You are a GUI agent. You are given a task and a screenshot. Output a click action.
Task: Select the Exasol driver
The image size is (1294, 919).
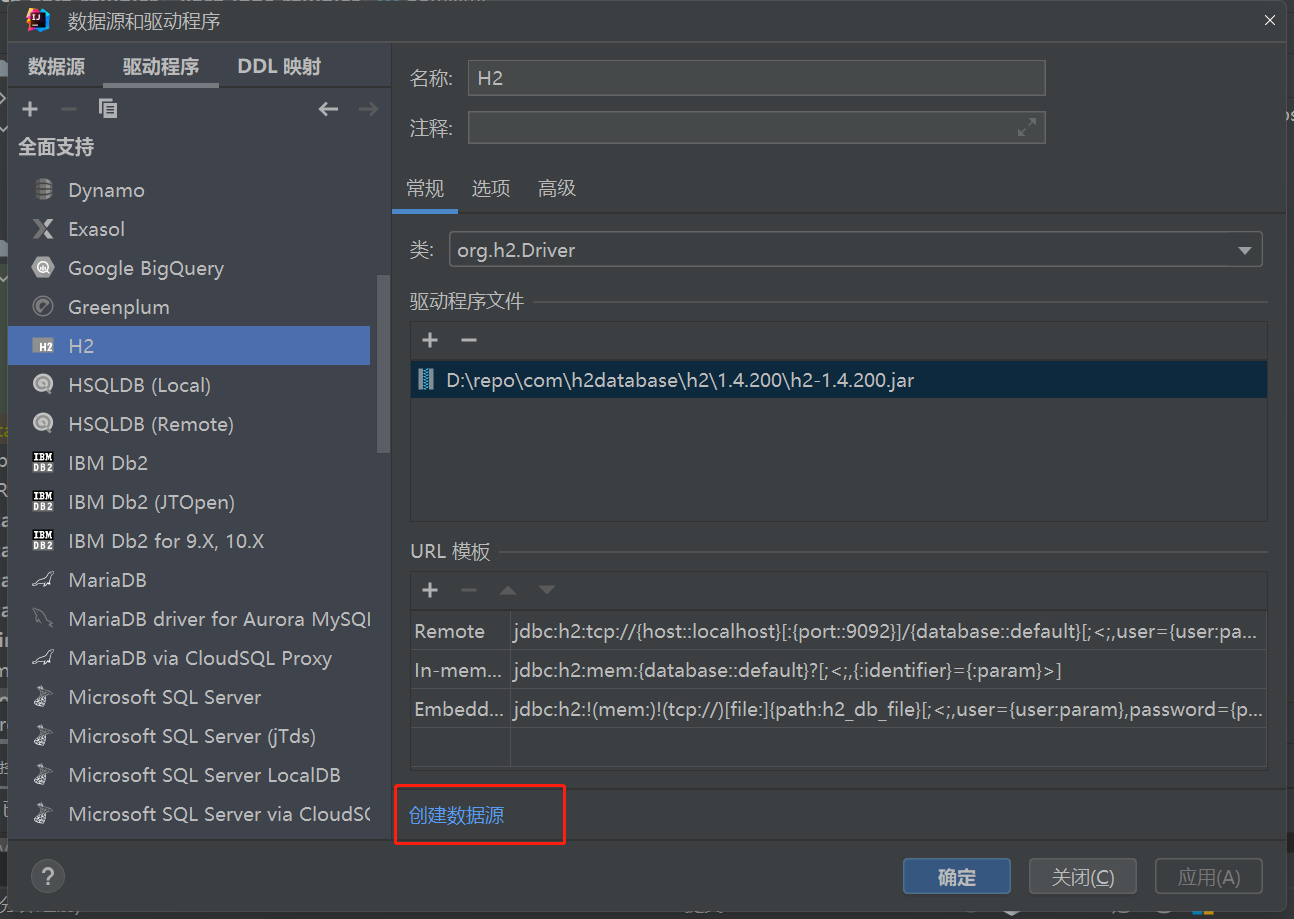[x=189, y=229]
